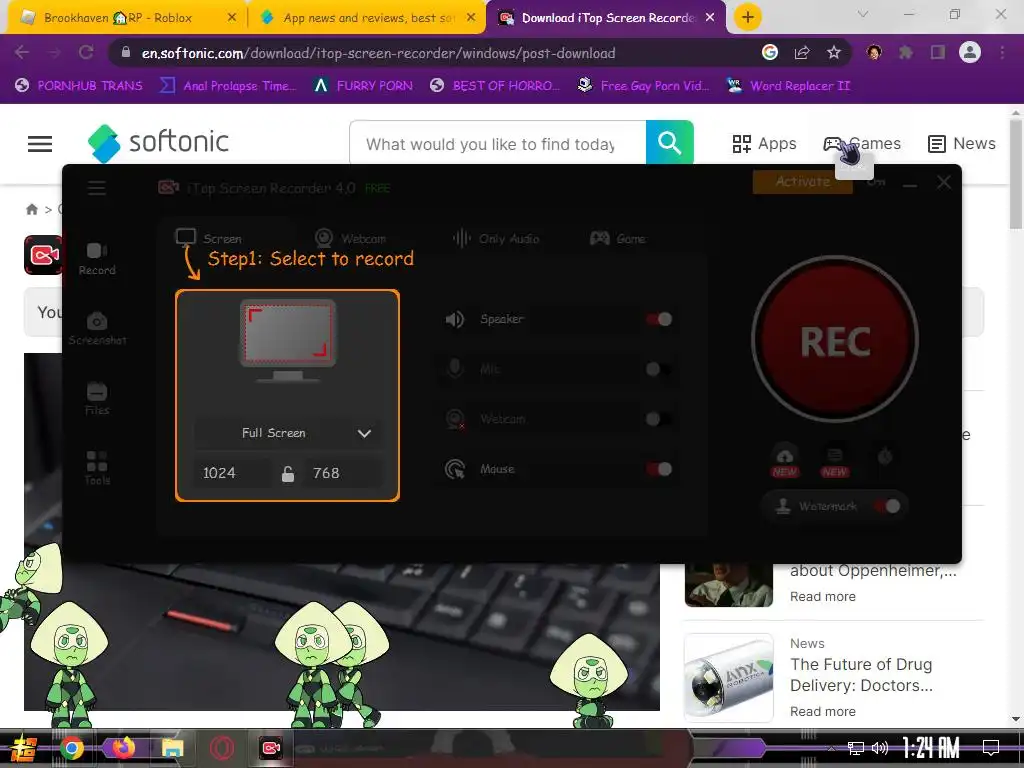Click the home breadcrumb icon
The image size is (1024, 768).
[31, 209]
